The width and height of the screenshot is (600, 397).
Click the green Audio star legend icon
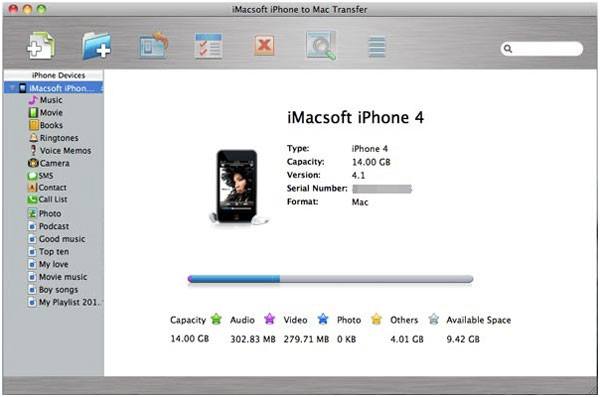pyautogui.click(x=216, y=319)
